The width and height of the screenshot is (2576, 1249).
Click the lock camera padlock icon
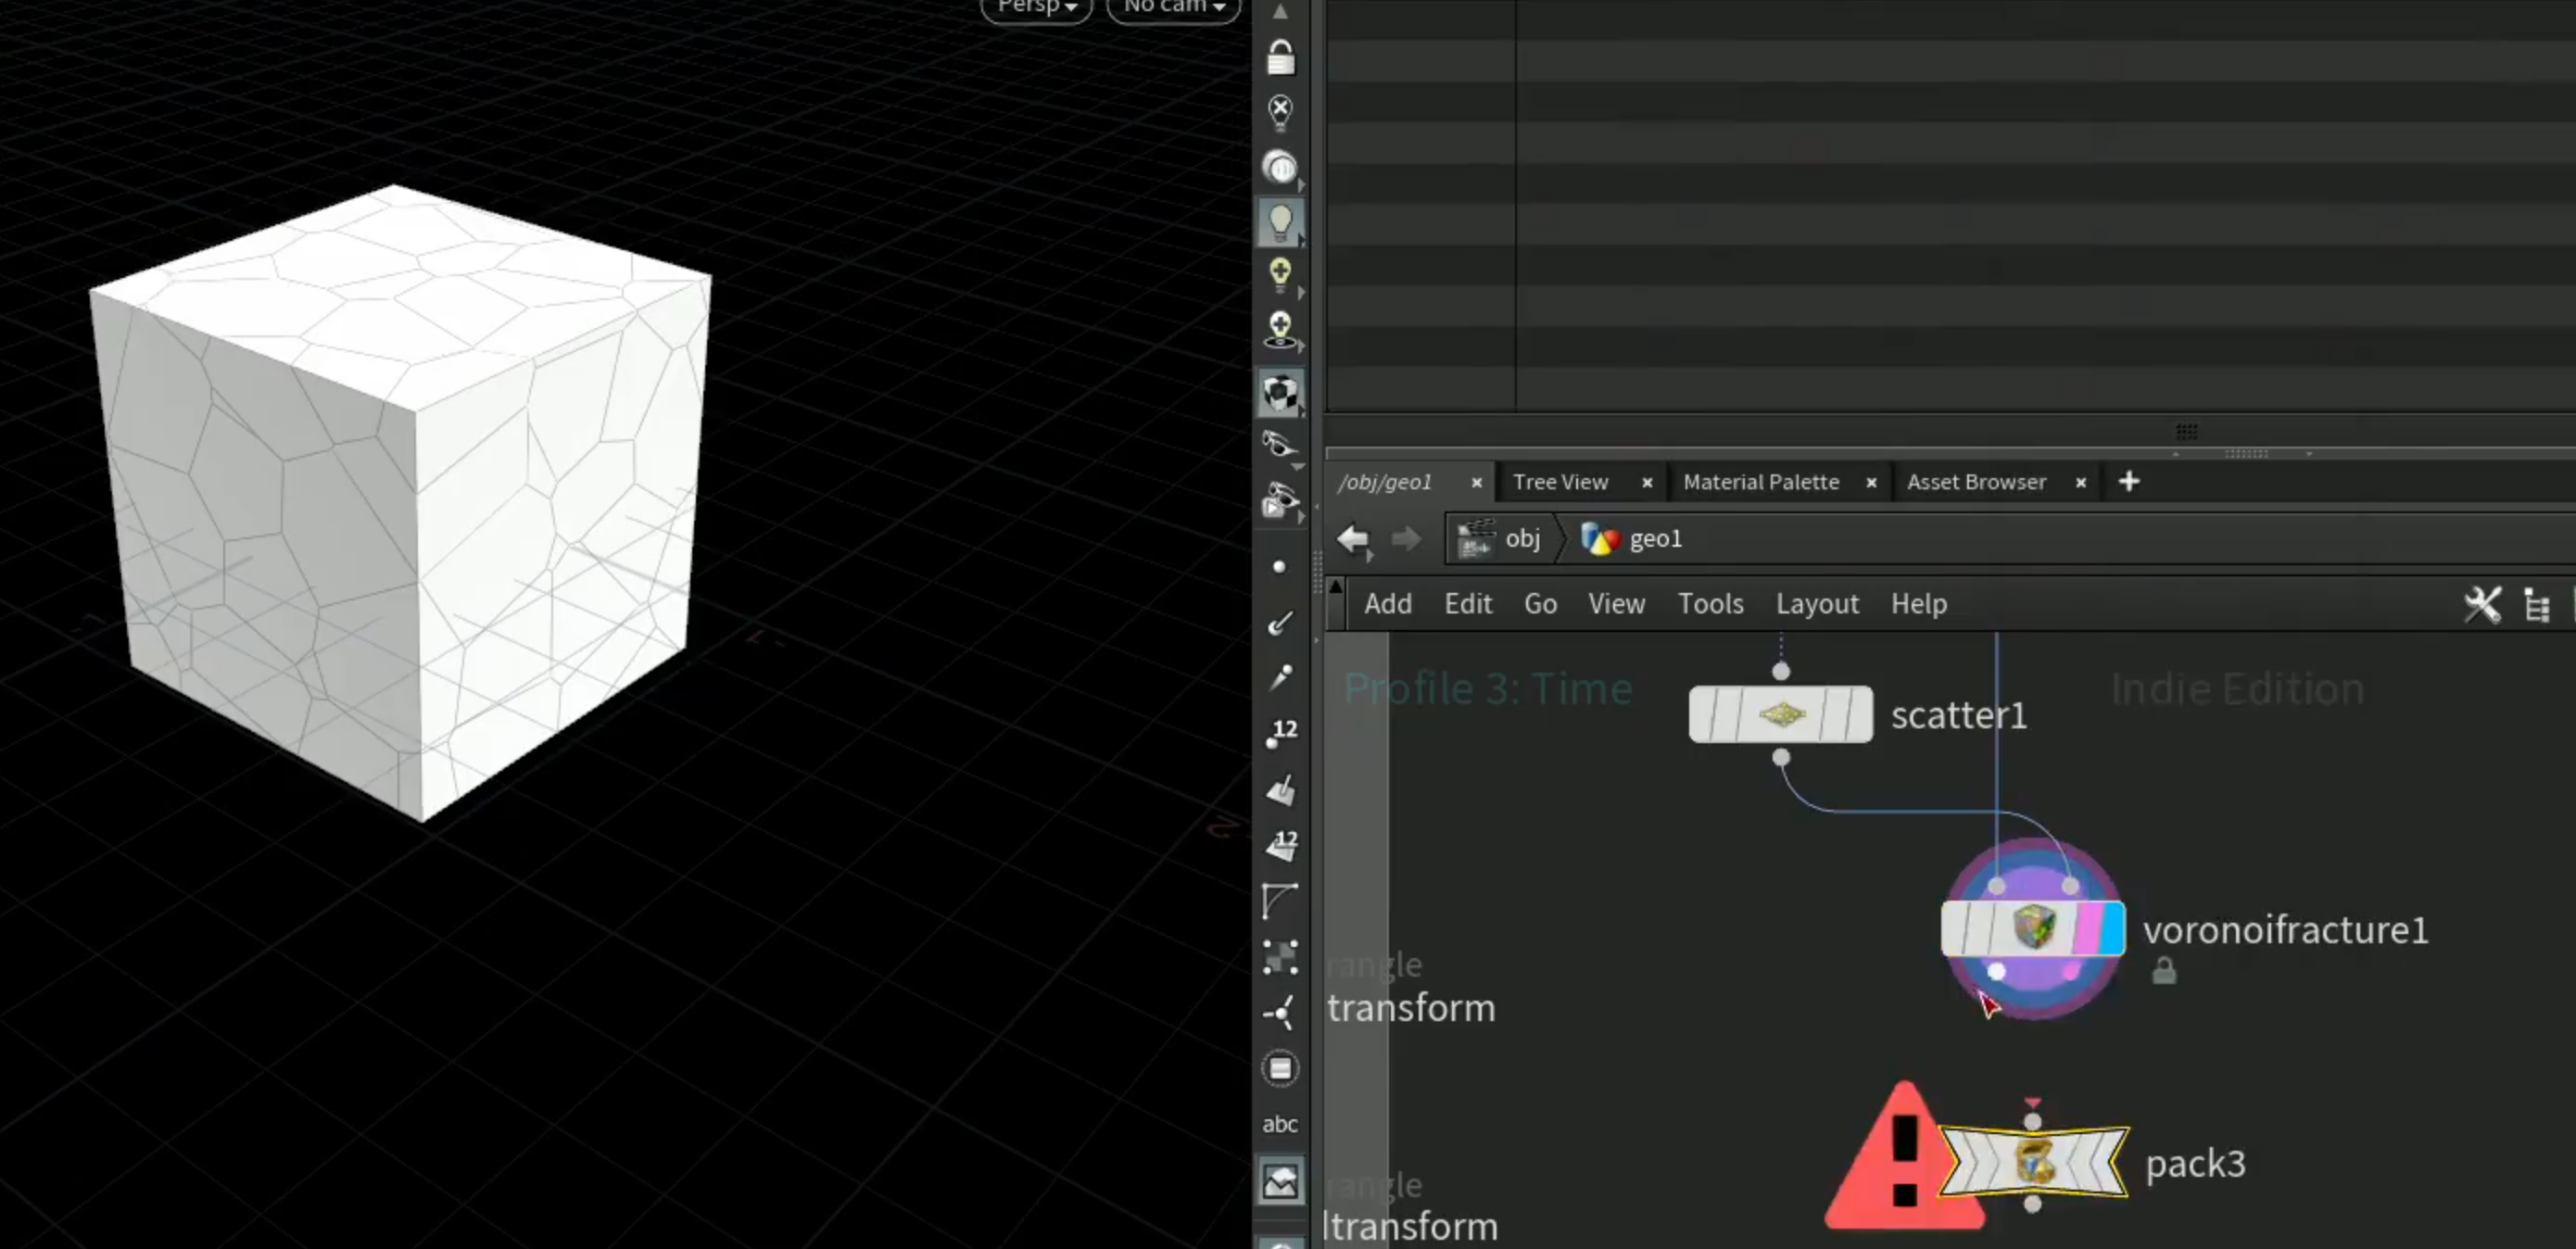1280,57
